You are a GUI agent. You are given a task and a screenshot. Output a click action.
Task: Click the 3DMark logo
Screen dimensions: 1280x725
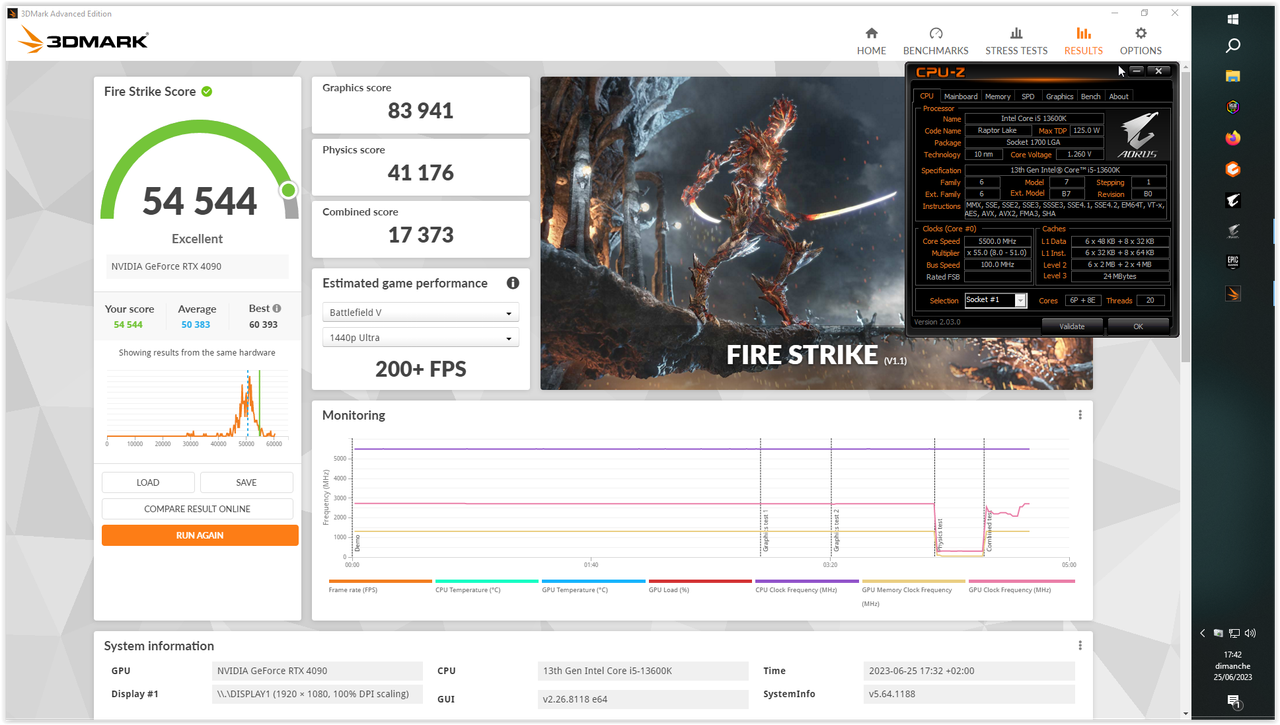84,40
